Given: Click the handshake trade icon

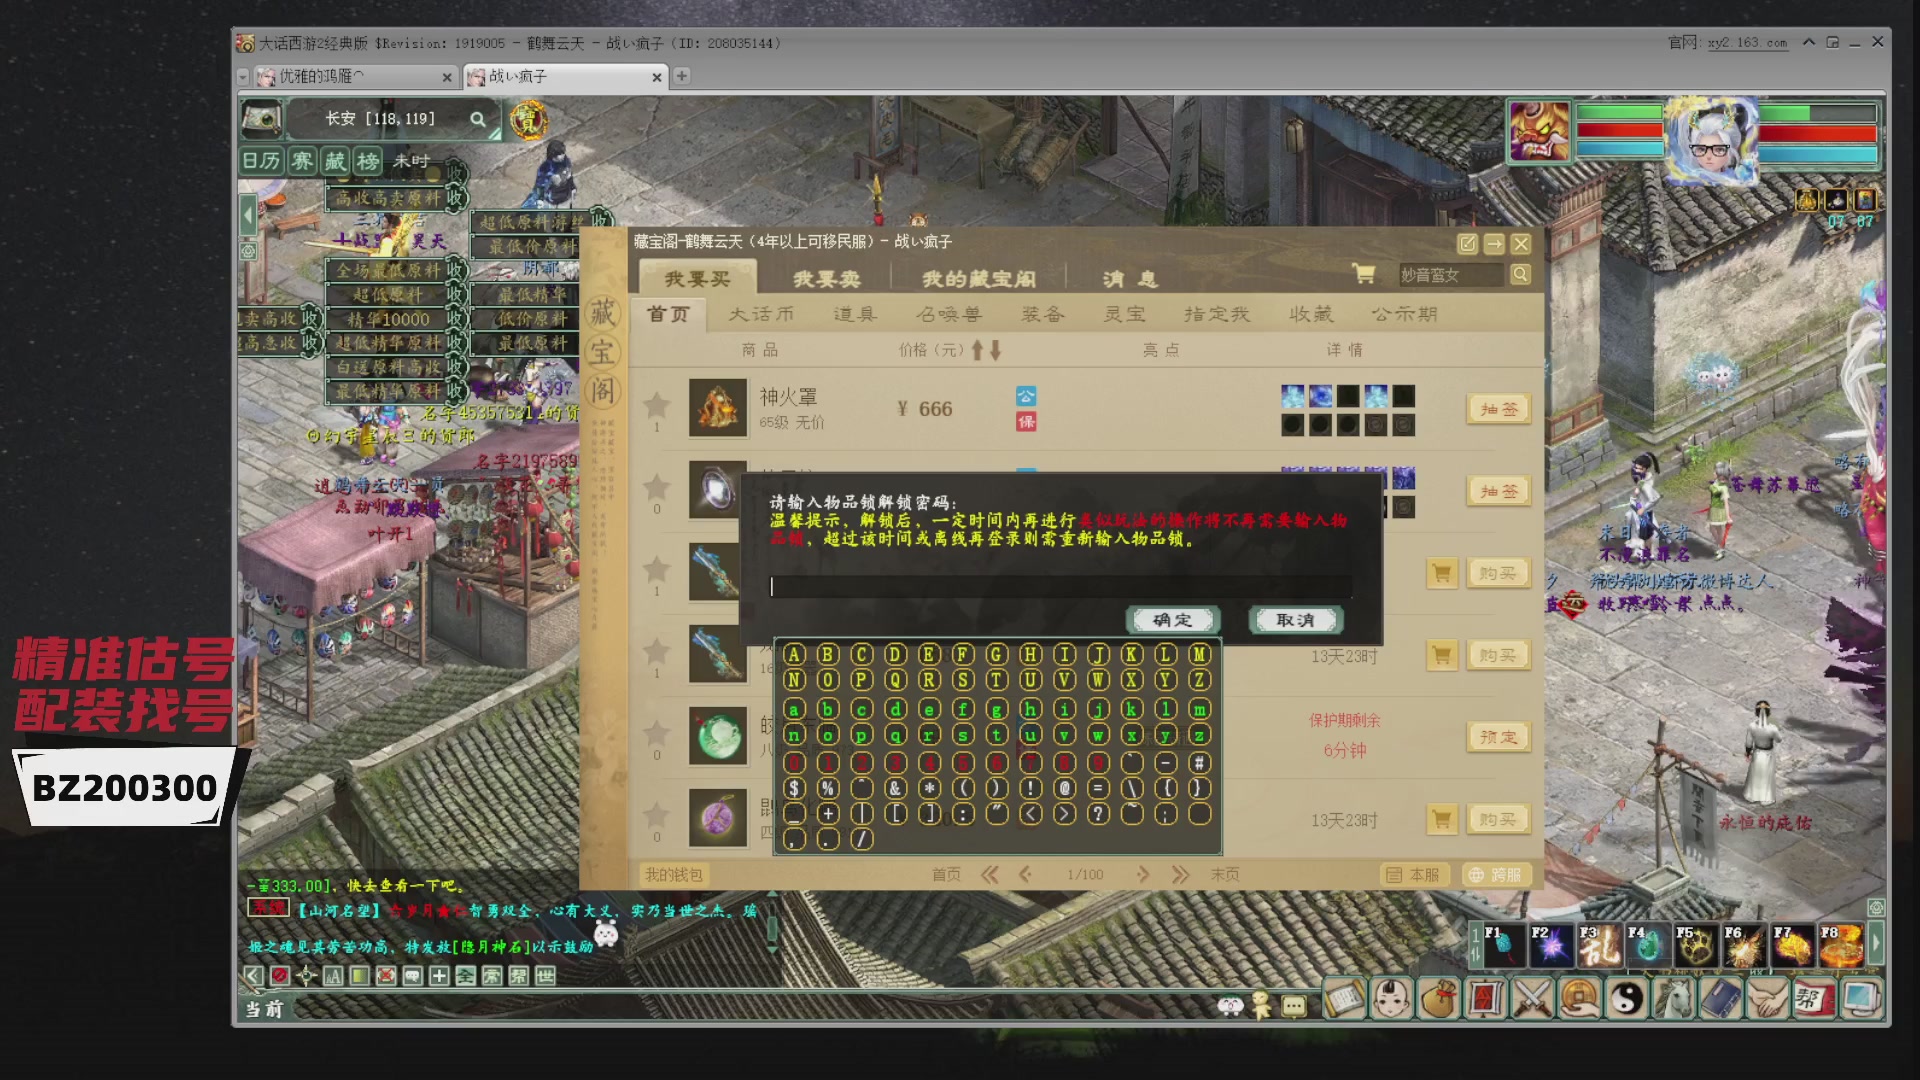Looking at the screenshot, I should pyautogui.click(x=1768, y=998).
